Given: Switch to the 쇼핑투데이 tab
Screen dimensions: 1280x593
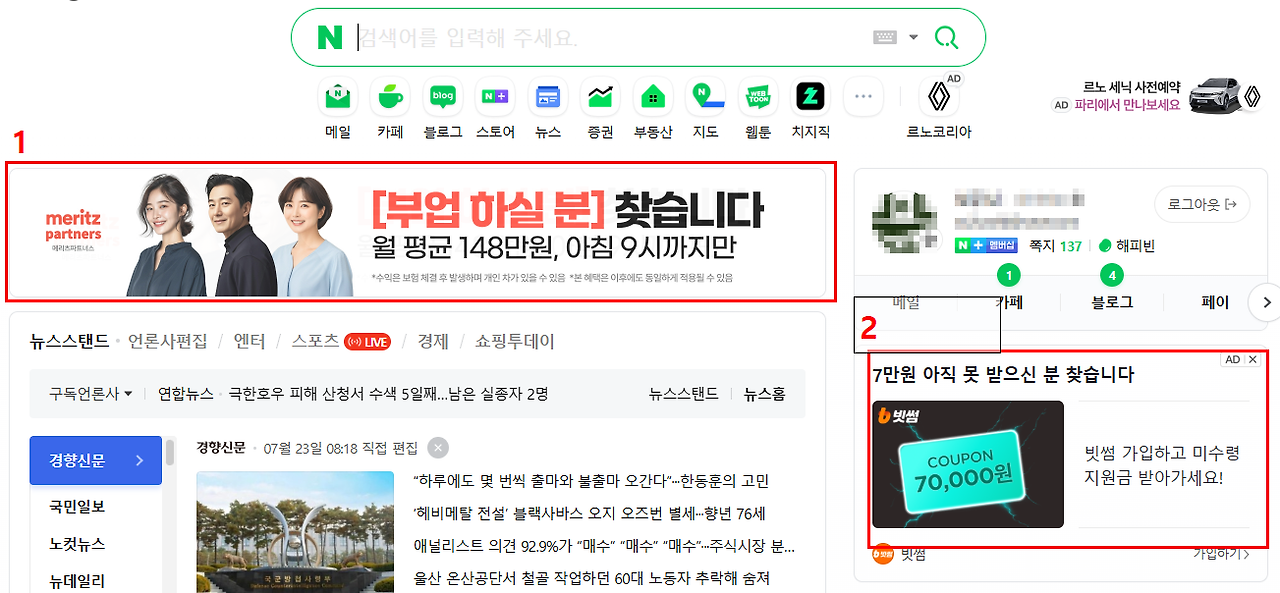Looking at the screenshot, I should 515,342.
